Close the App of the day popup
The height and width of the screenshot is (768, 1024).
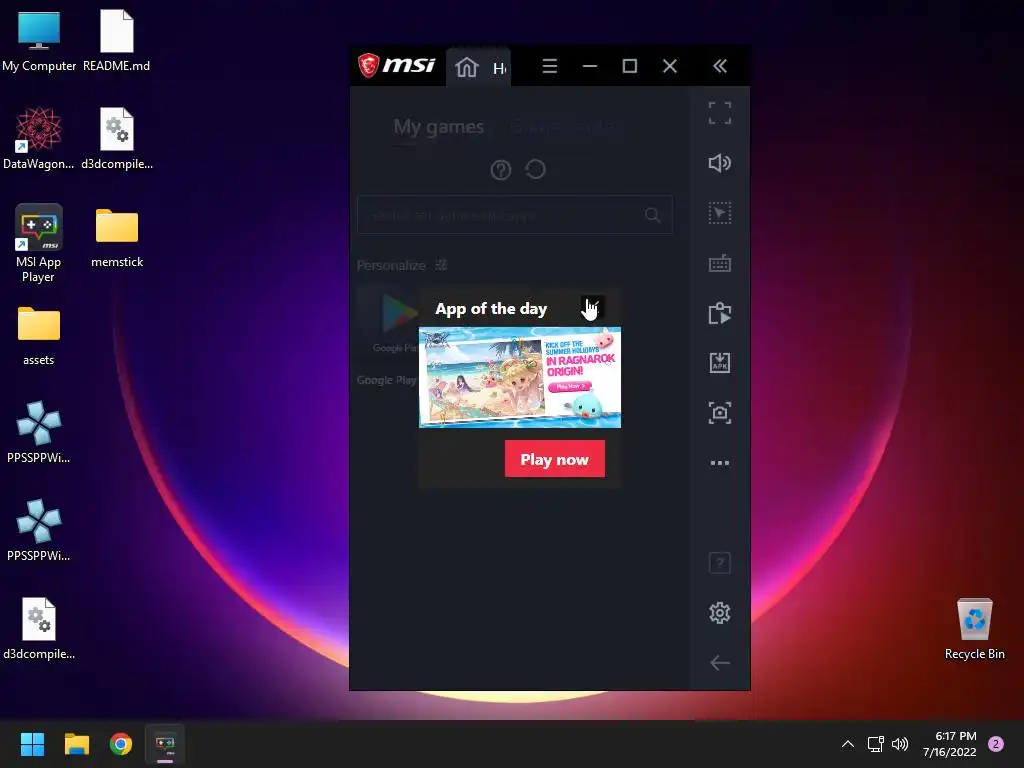click(x=592, y=308)
